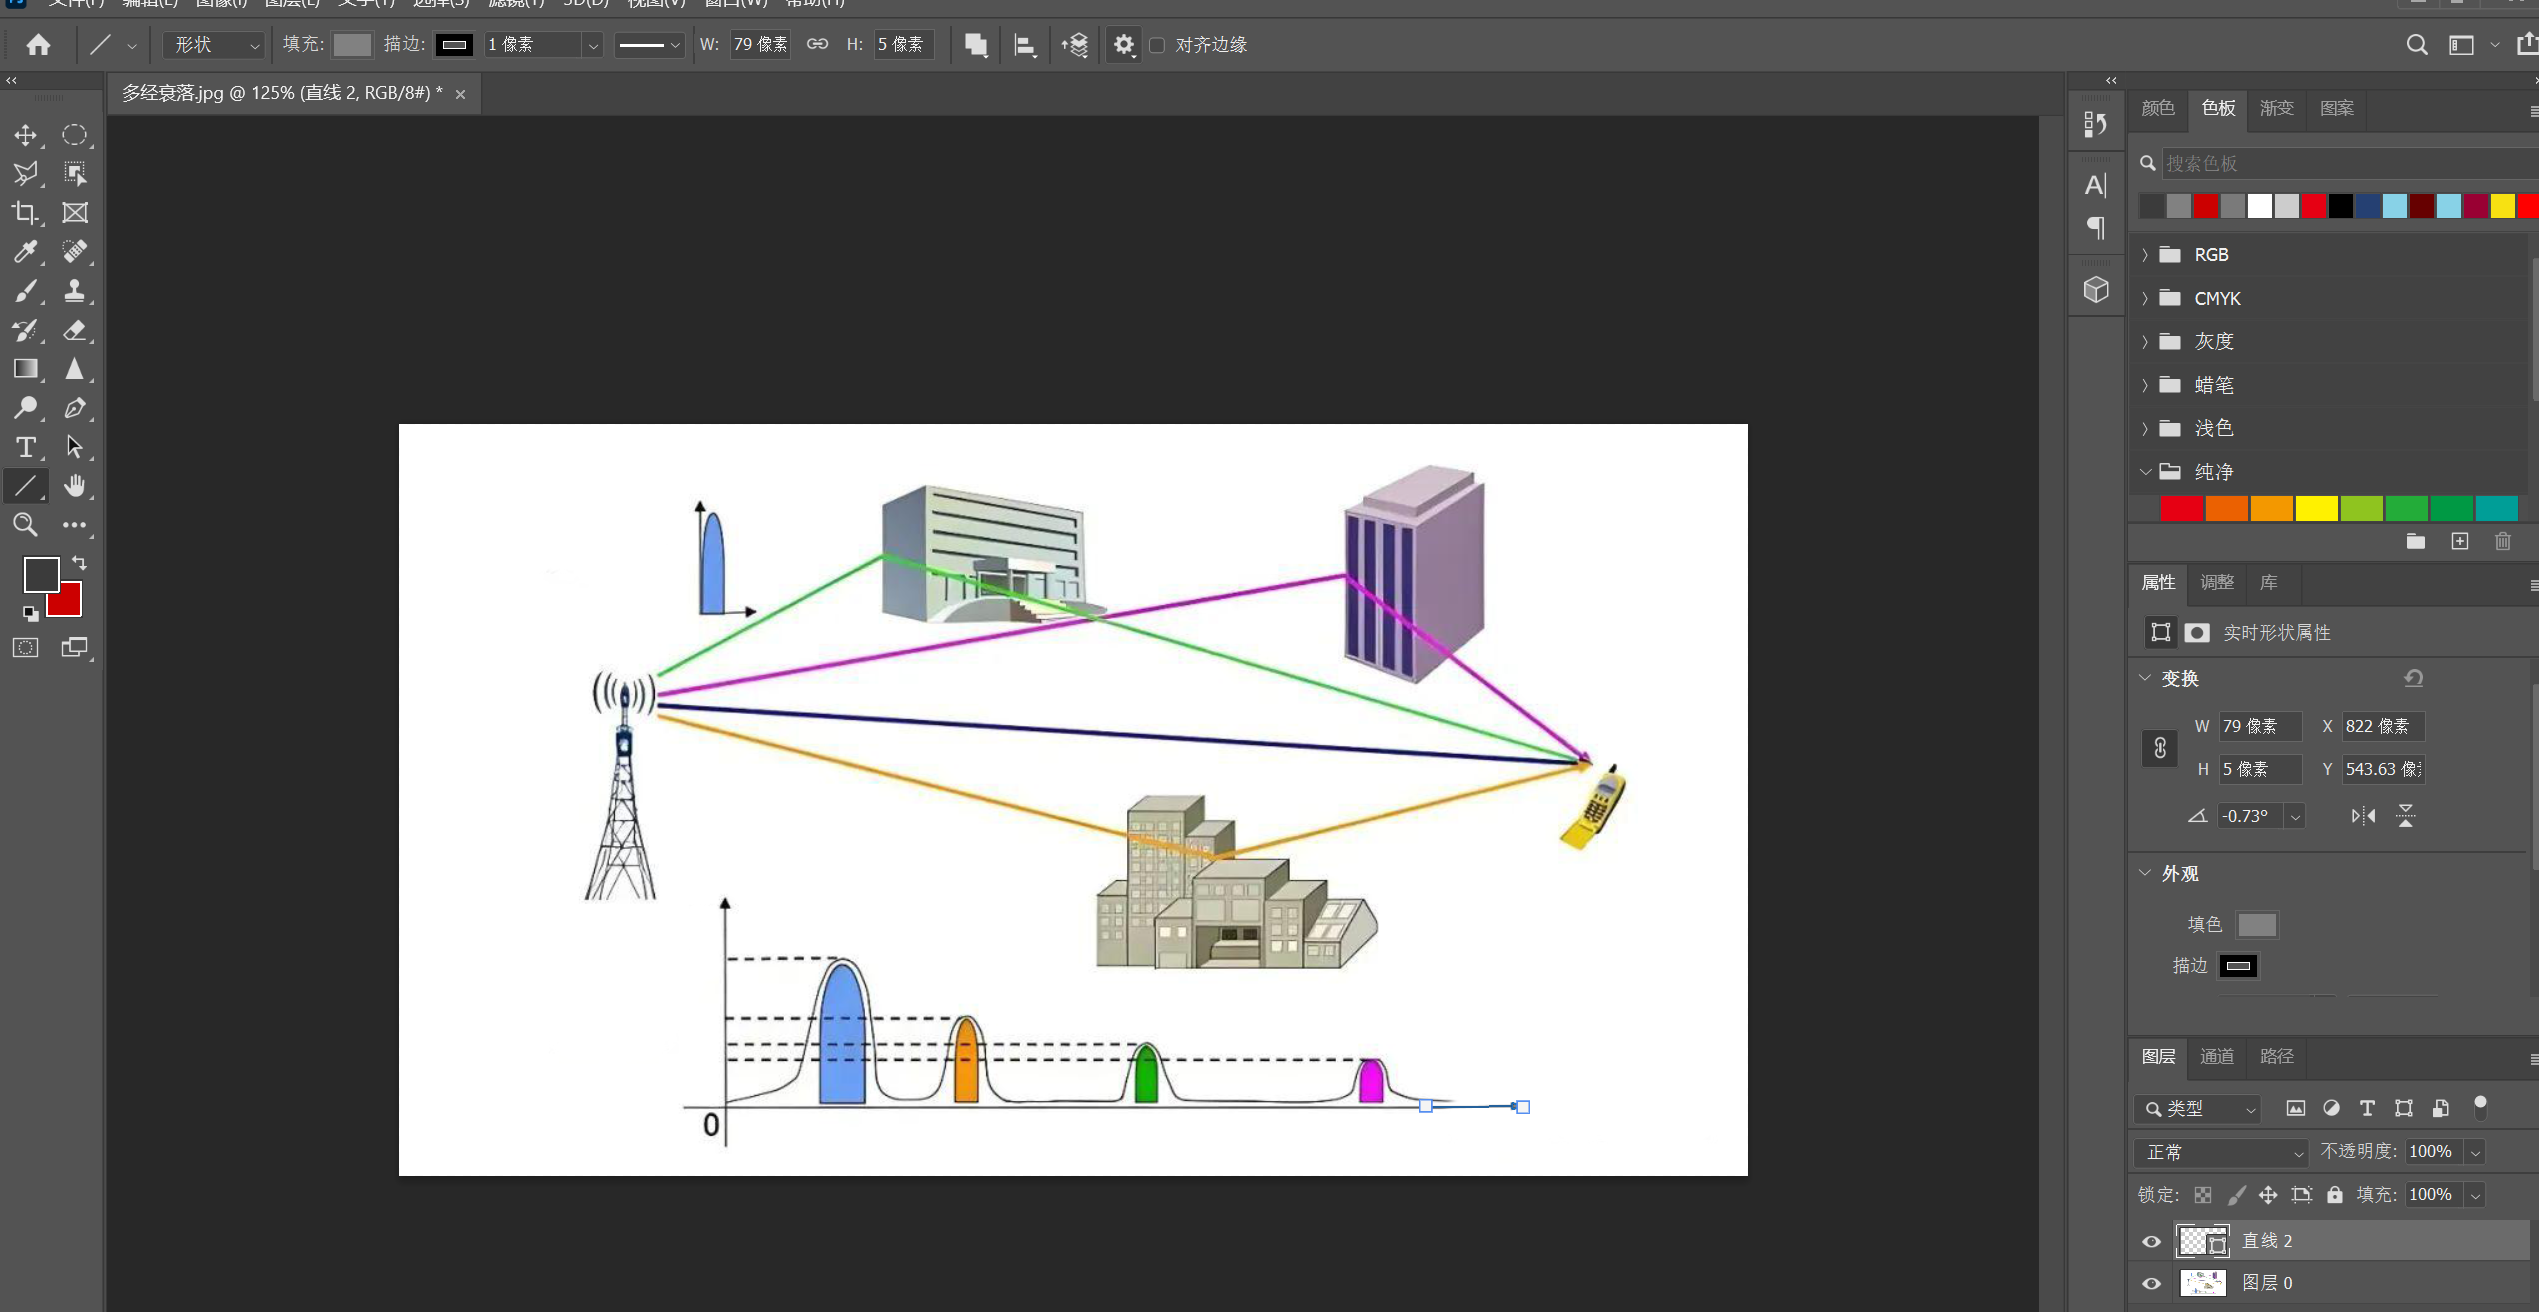Click the flip horizontal icon in Properties
Viewport: 2539px width, 1312px height.
(2363, 816)
